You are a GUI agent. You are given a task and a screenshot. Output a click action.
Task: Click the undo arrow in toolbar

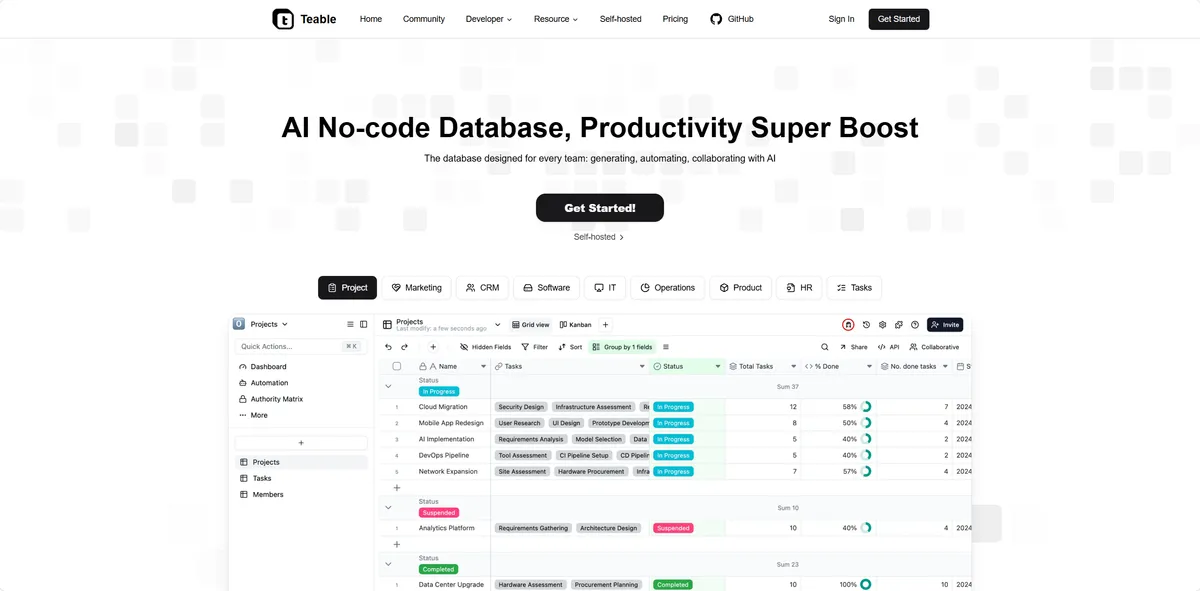[388, 347]
